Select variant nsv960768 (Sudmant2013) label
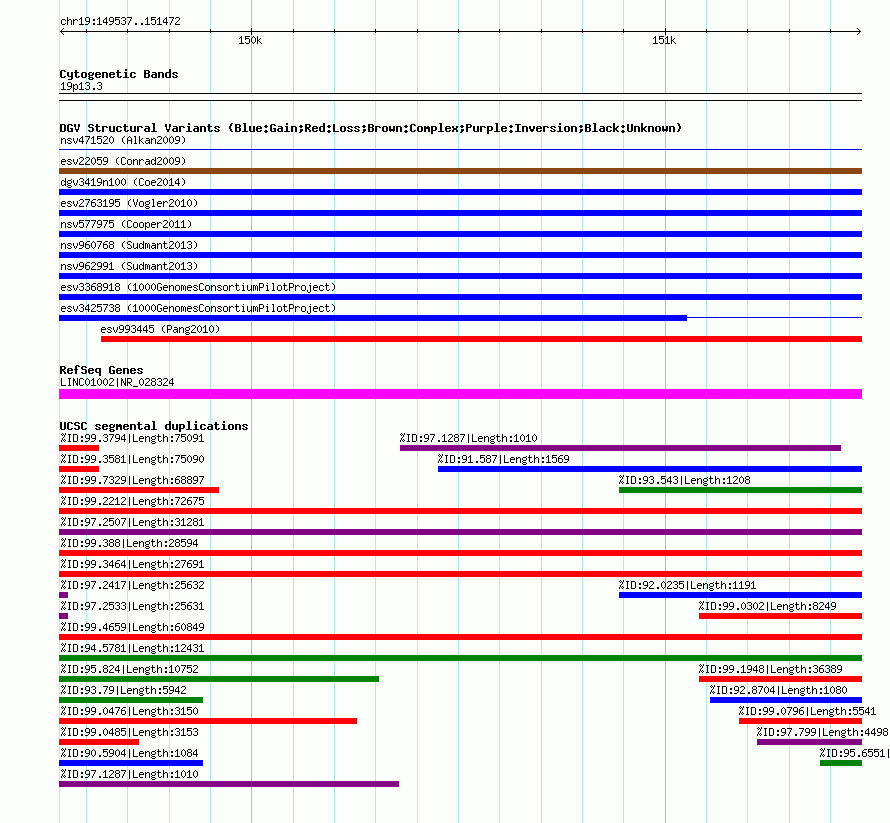890x823 pixels. point(129,245)
